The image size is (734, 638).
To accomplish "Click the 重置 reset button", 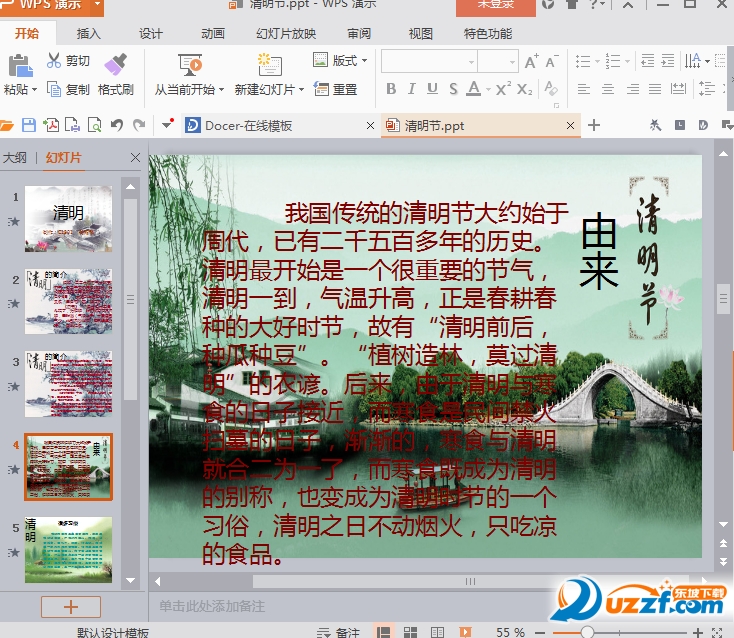I will point(335,89).
